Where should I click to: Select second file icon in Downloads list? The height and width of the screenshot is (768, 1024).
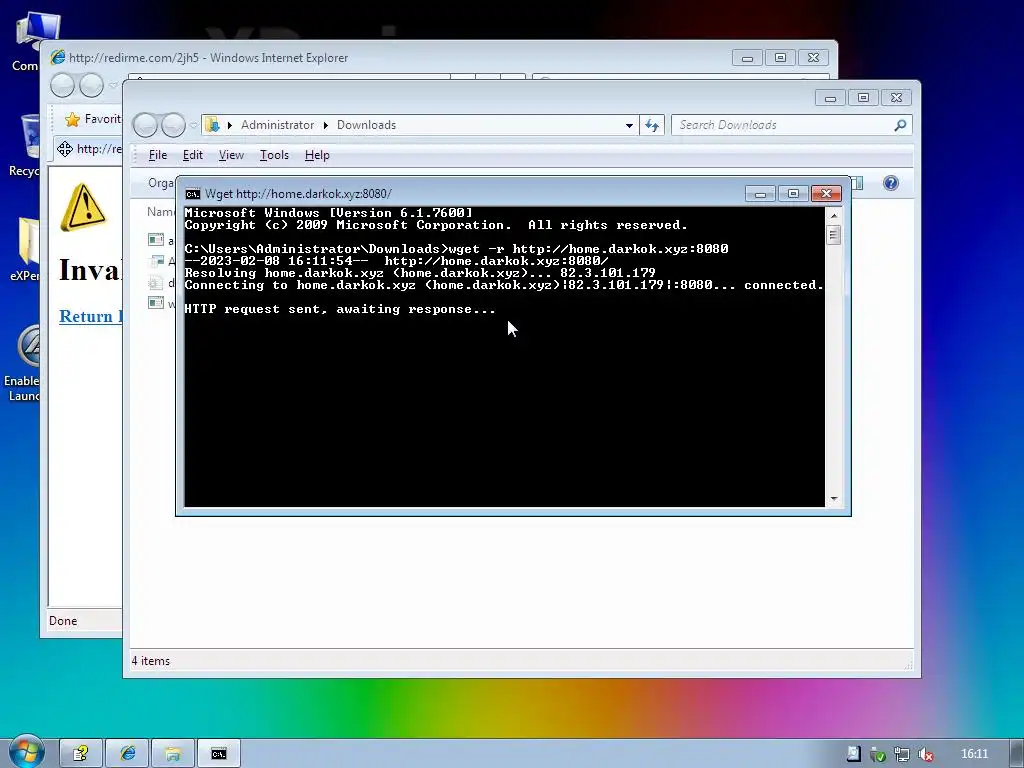pyautogui.click(x=155, y=261)
